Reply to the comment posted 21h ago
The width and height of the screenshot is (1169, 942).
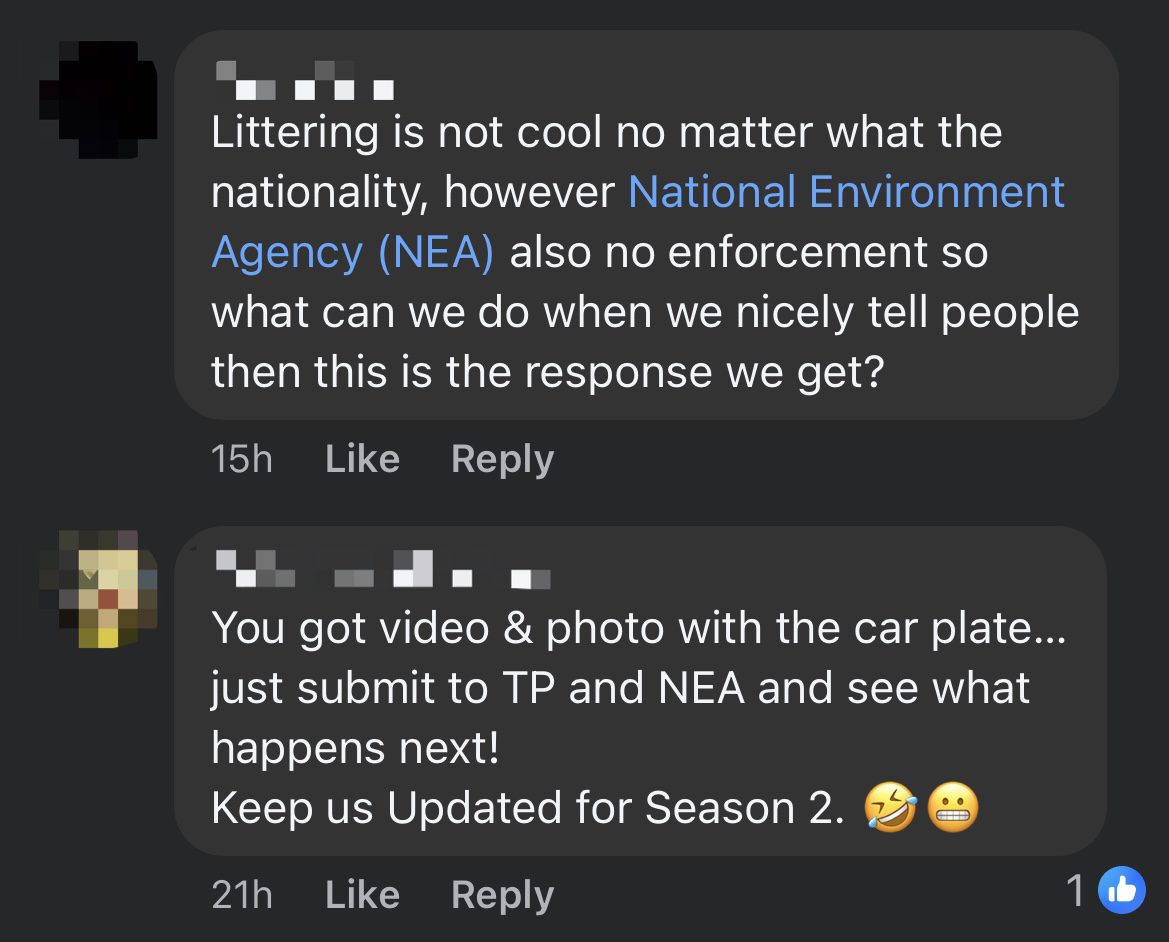click(502, 894)
